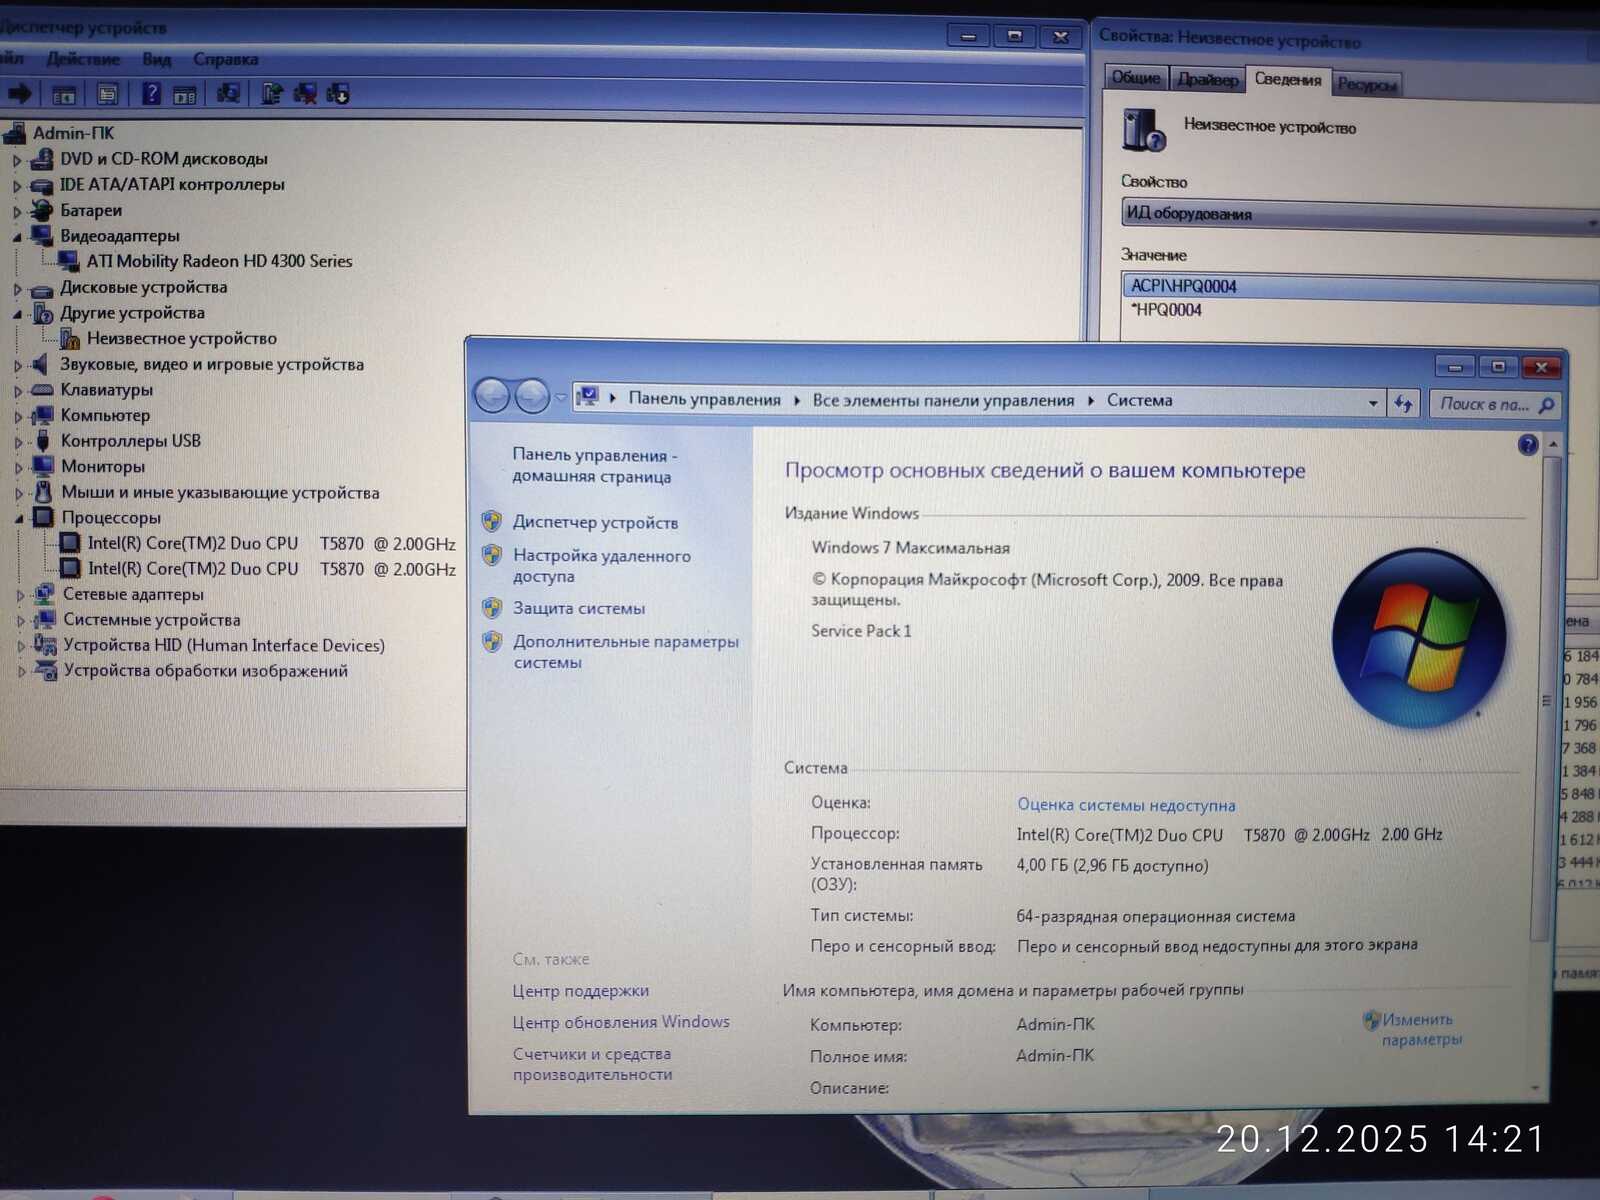Select the Admin-ПК root computer icon
Screen dimensions: 1600x1200
coord(14,133)
